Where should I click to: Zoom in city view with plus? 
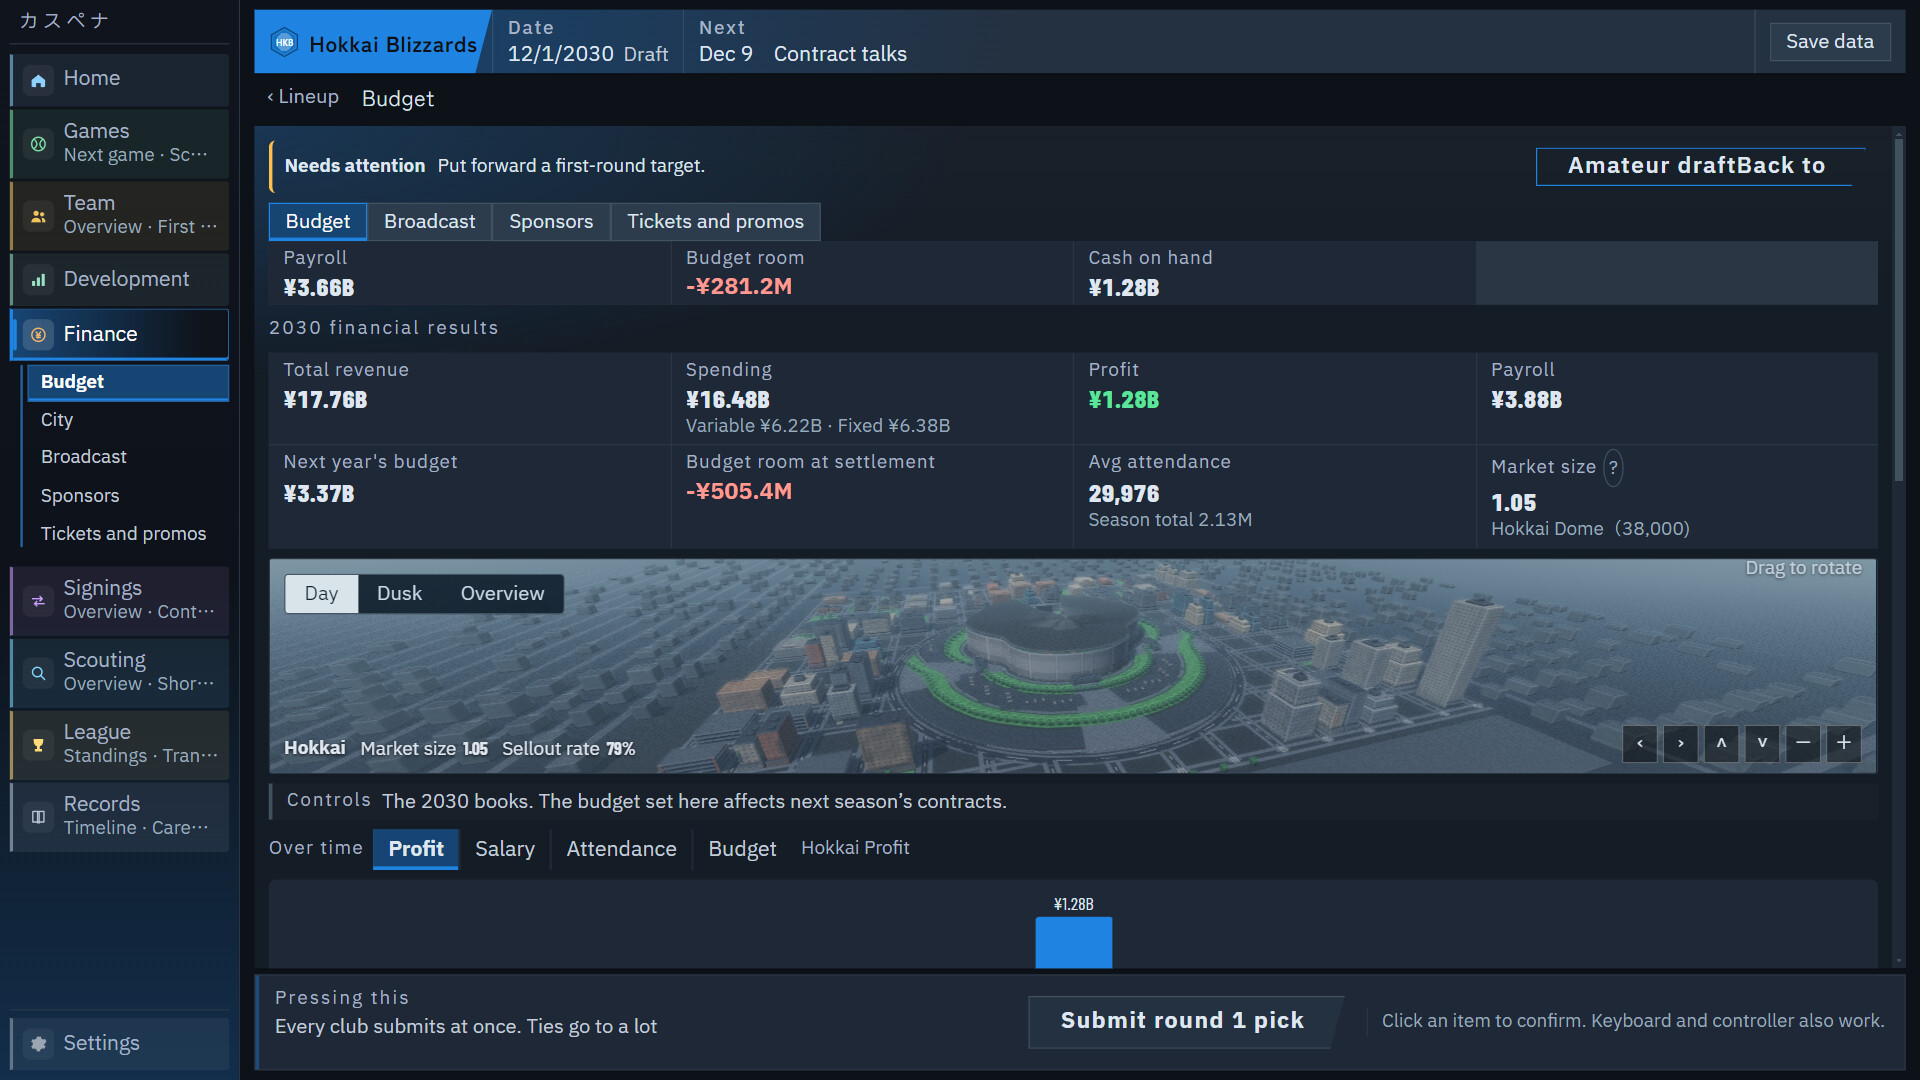click(x=1844, y=743)
